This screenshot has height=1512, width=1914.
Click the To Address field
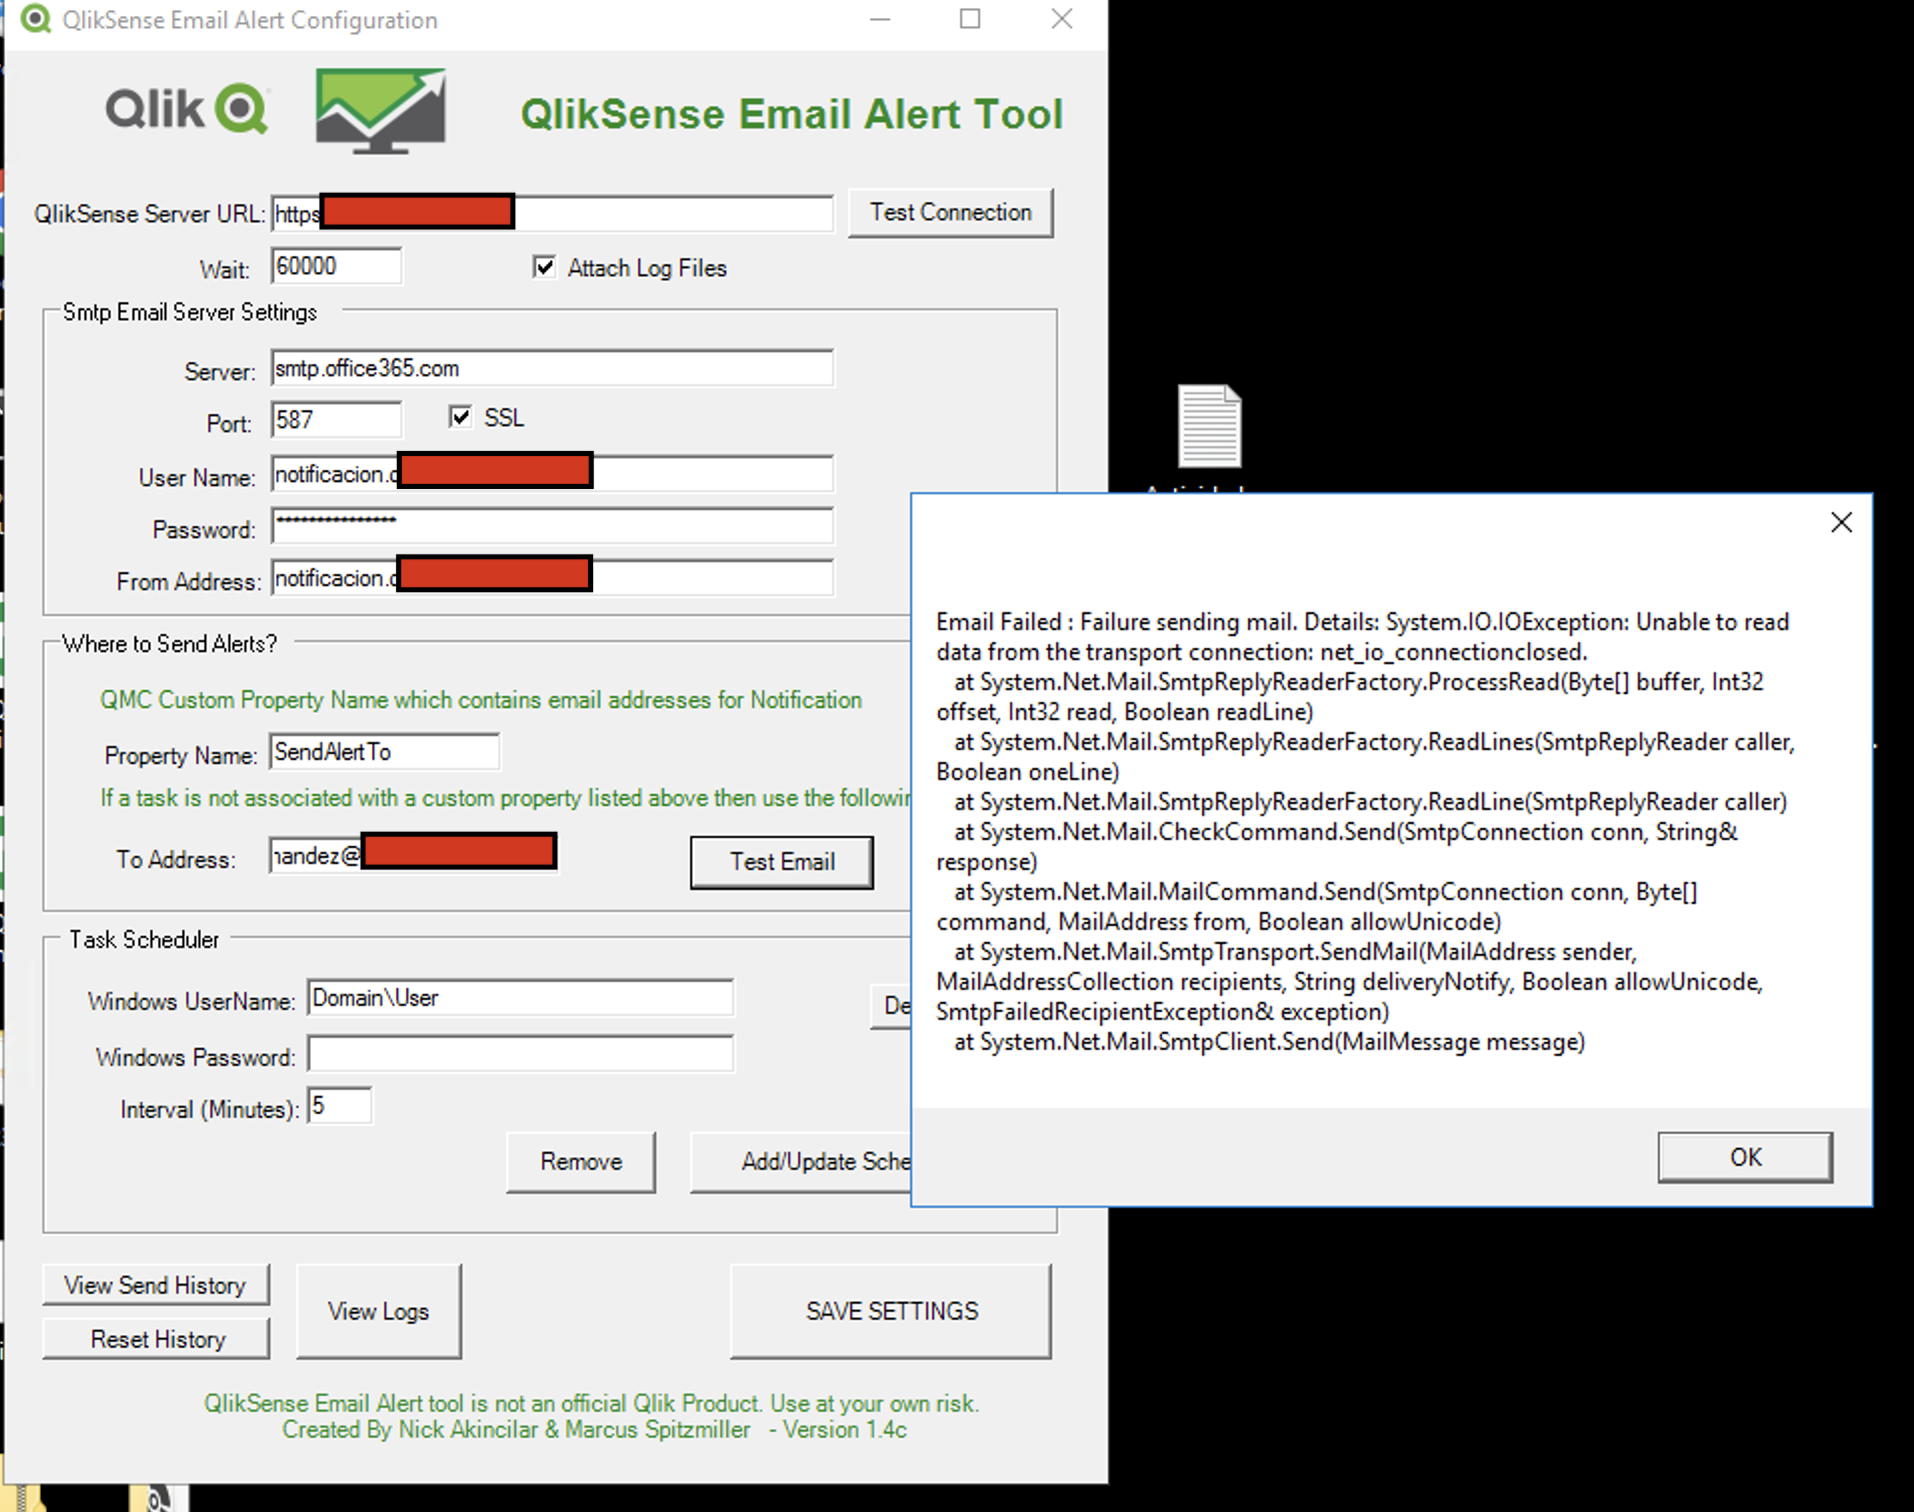pyautogui.click(x=413, y=855)
